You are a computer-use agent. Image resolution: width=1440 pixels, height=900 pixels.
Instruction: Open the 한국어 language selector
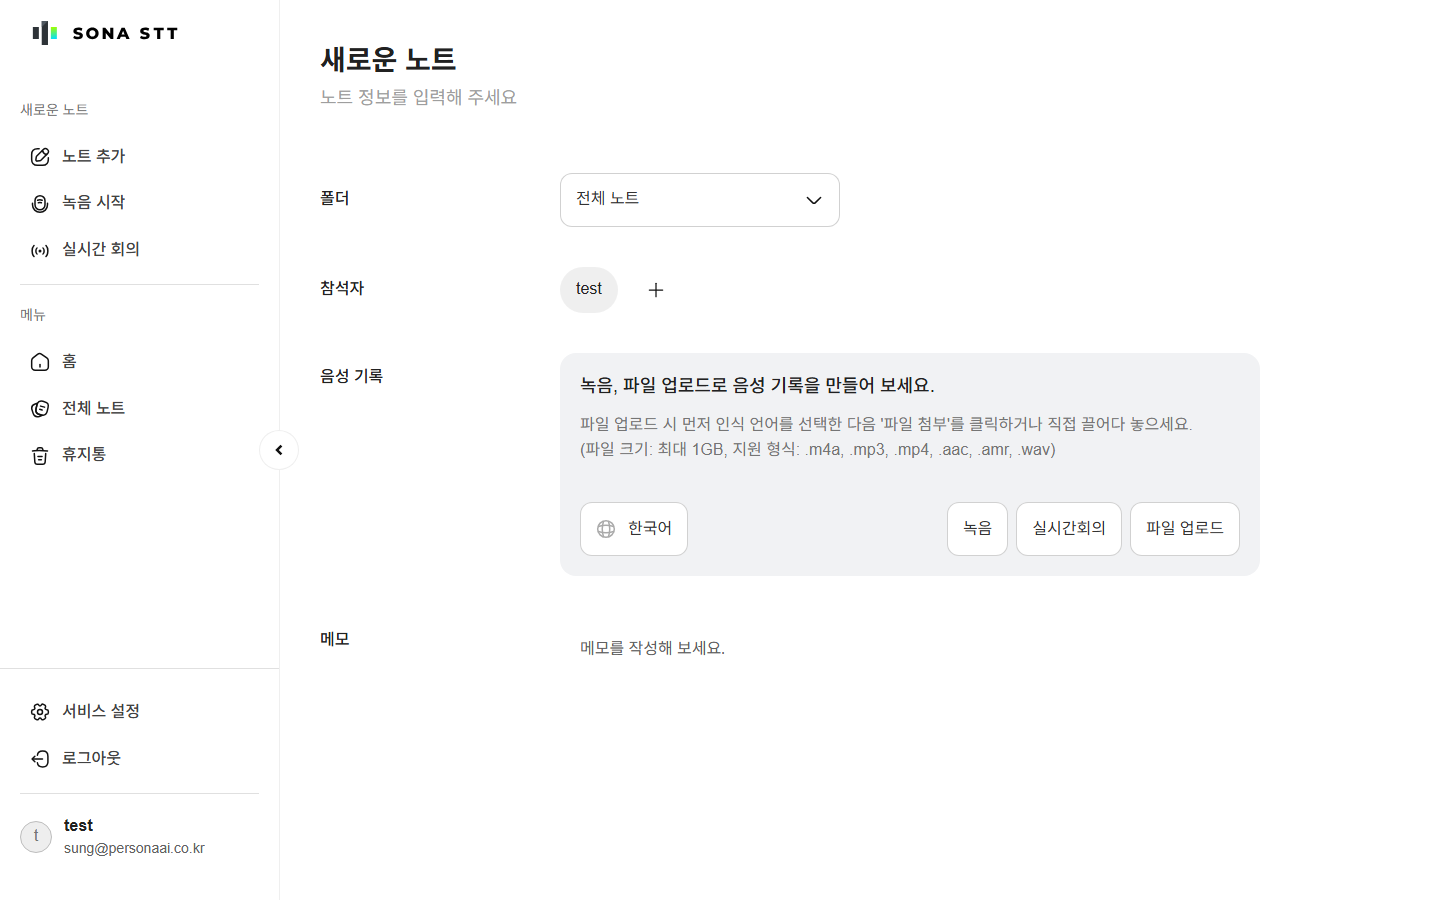click(x=634, y=529)
